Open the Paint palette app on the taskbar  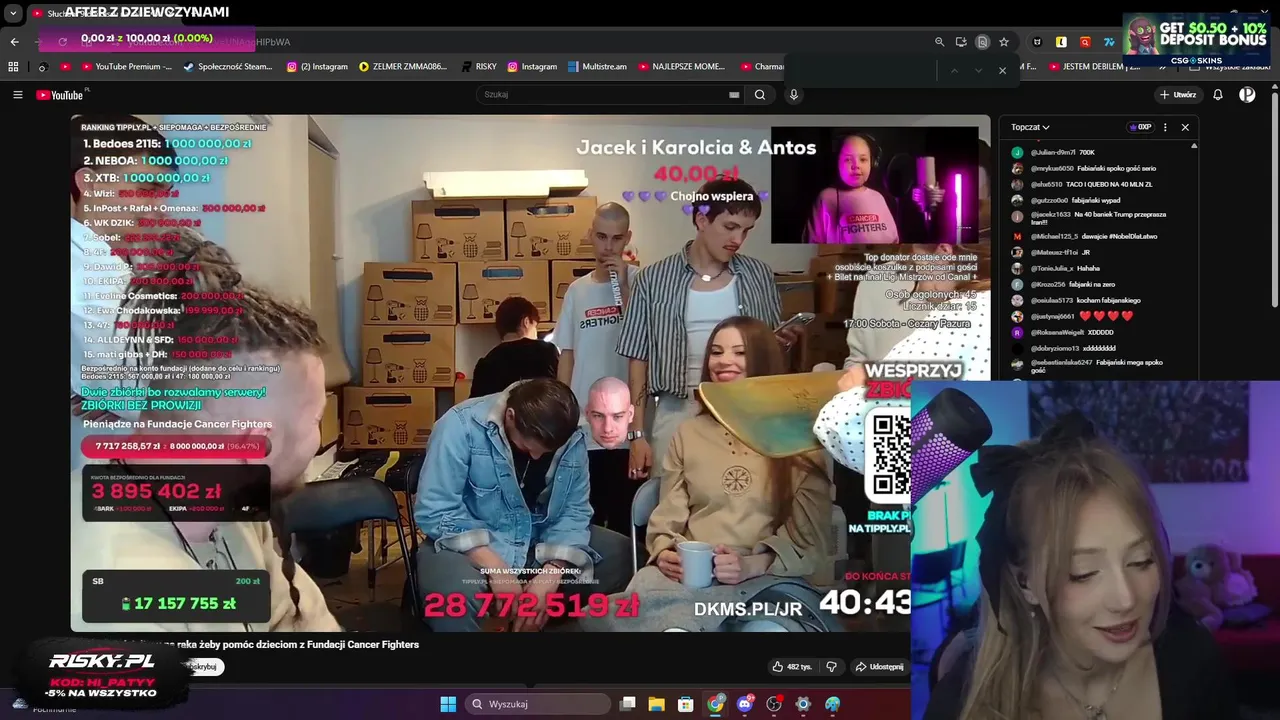click(x=832, y=704)
